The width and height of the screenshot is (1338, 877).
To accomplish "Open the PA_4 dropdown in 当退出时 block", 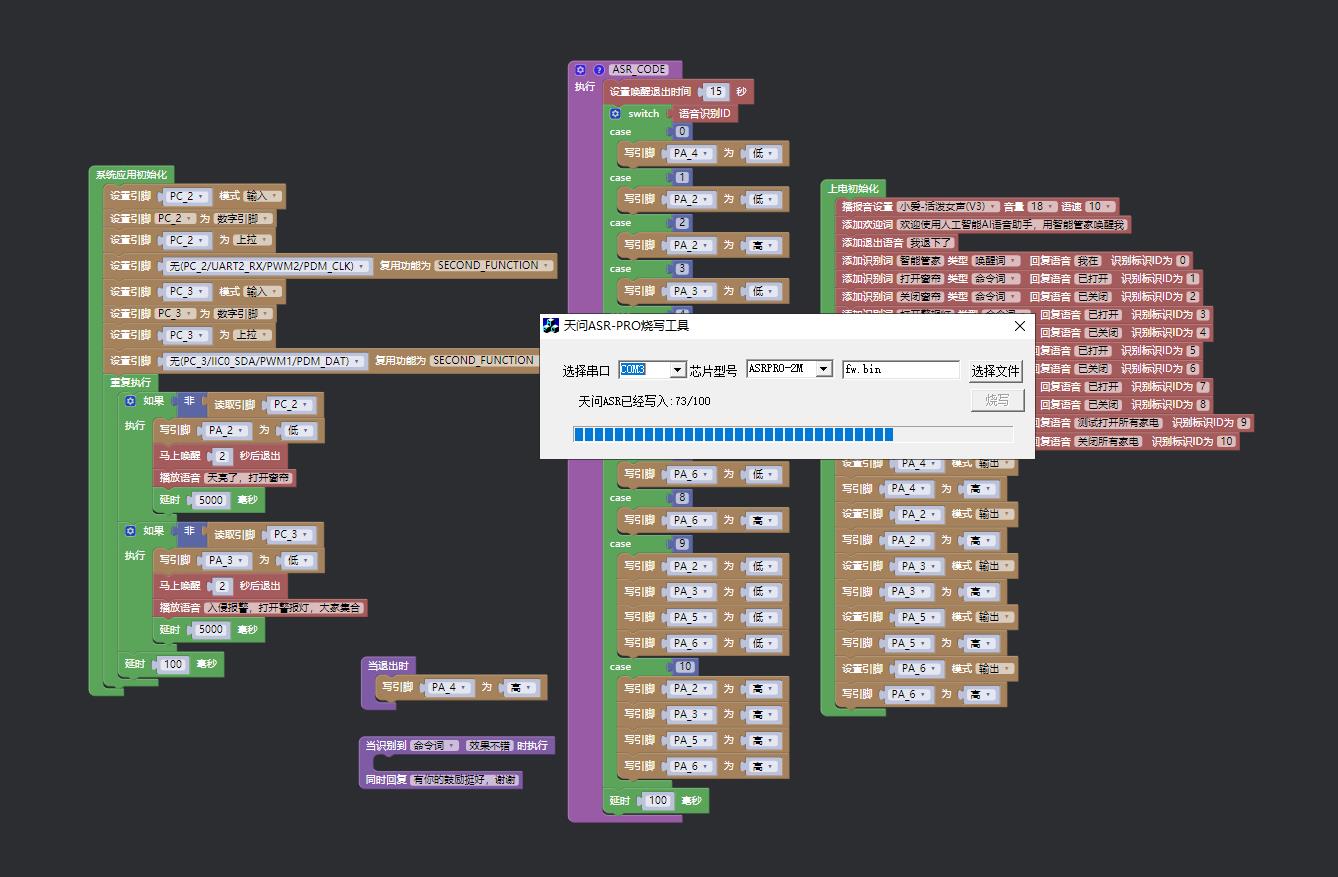I will pyautogui.click(x=449, y=688).
